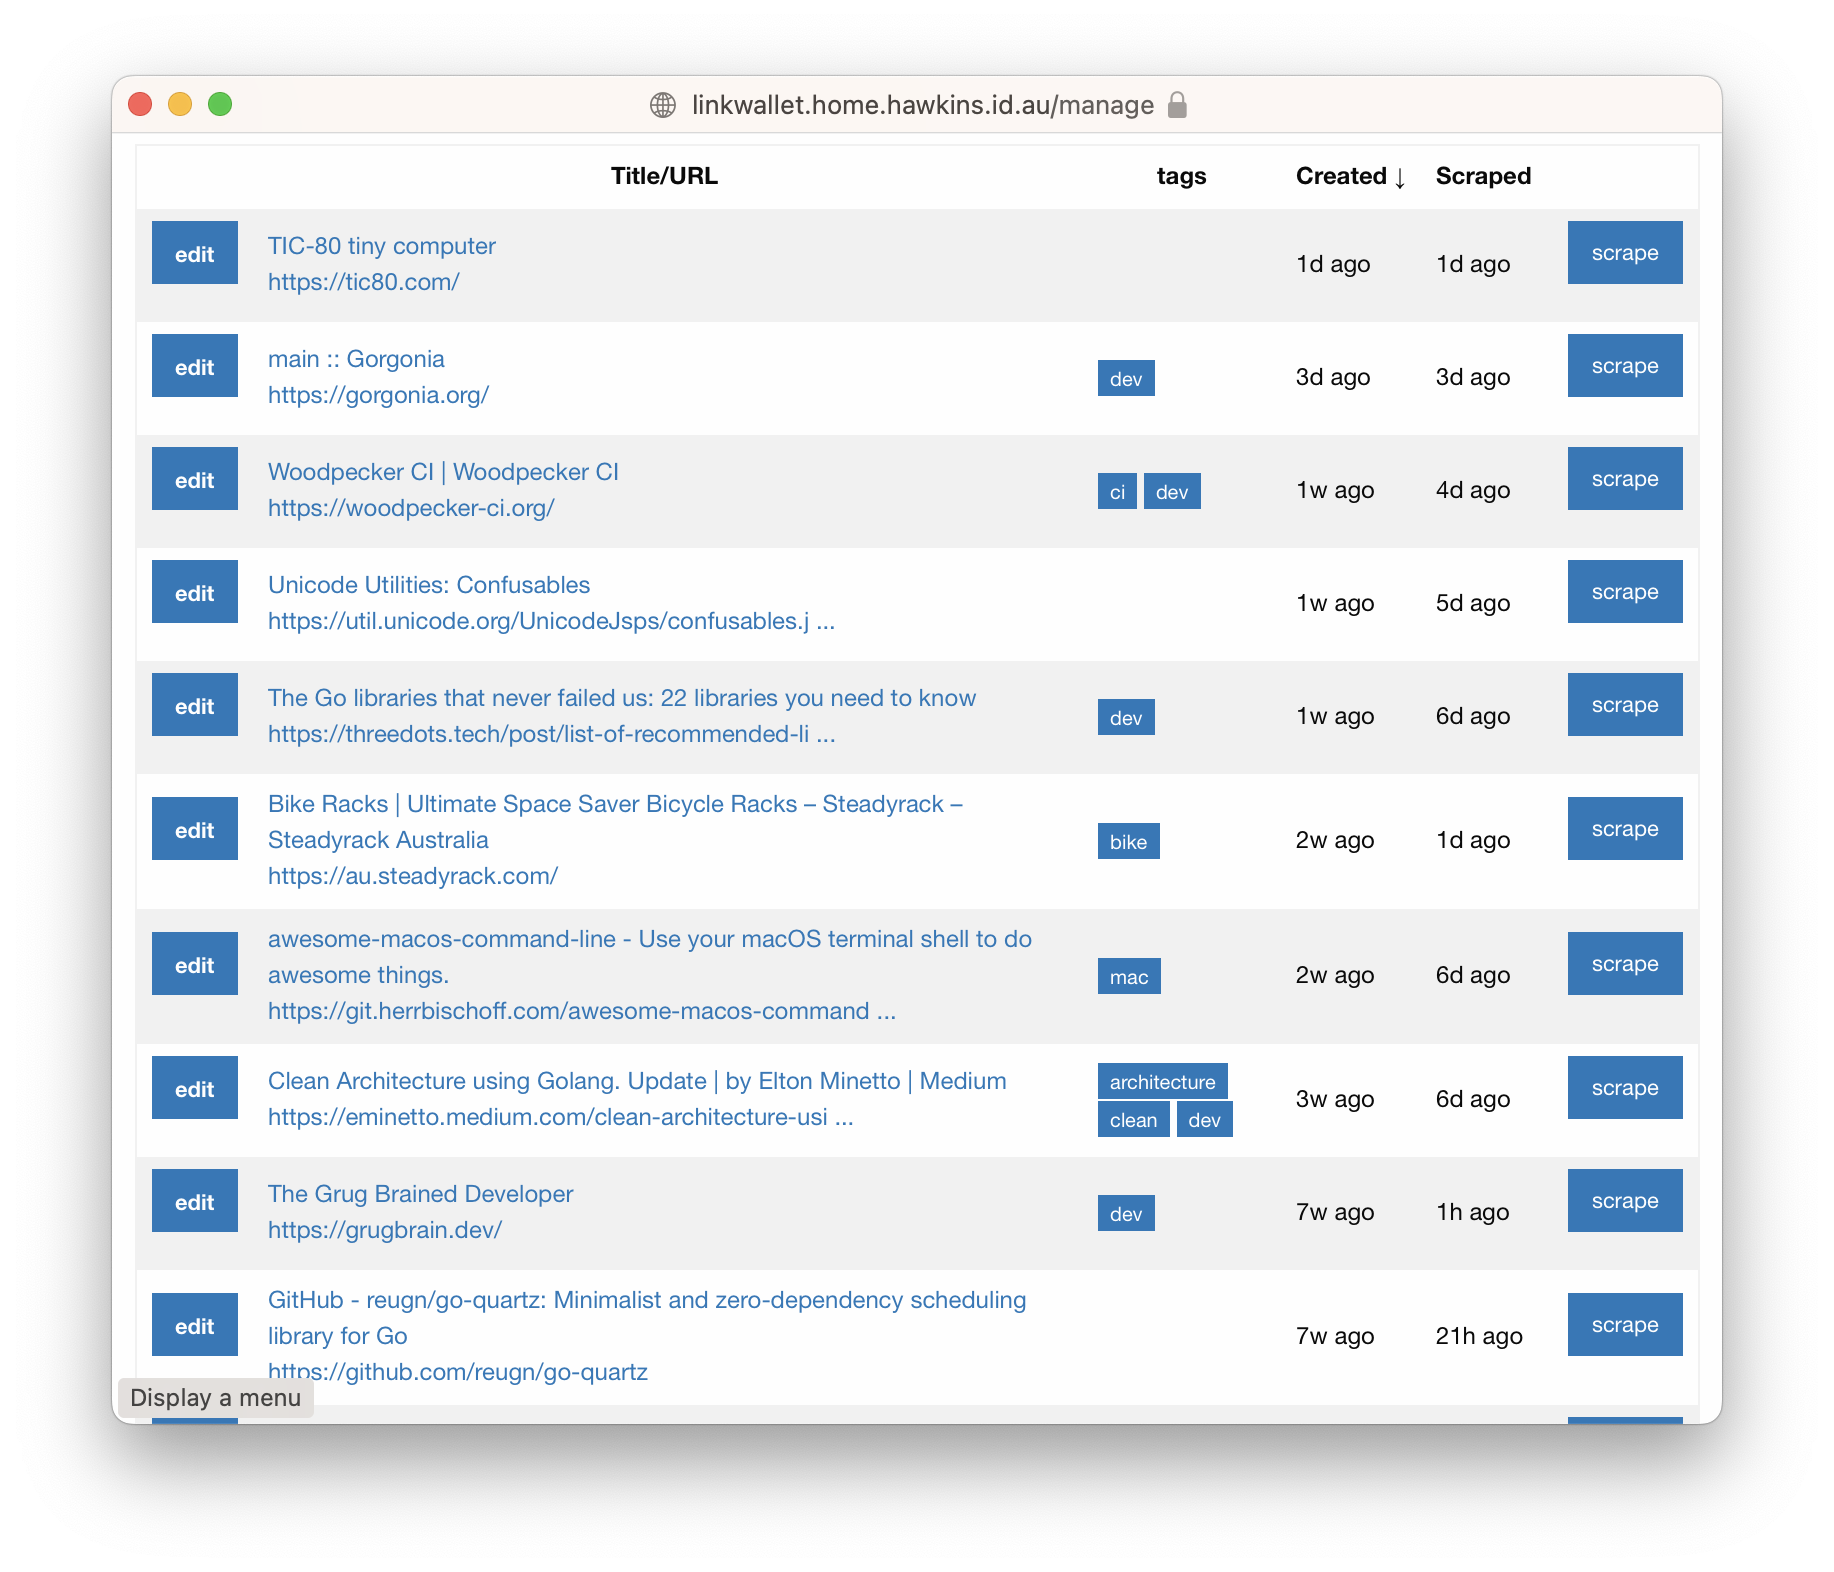1834x1572 pixels.
Task: Edit the Bike Racks Steadyrack entry
Action: [194, 830]
